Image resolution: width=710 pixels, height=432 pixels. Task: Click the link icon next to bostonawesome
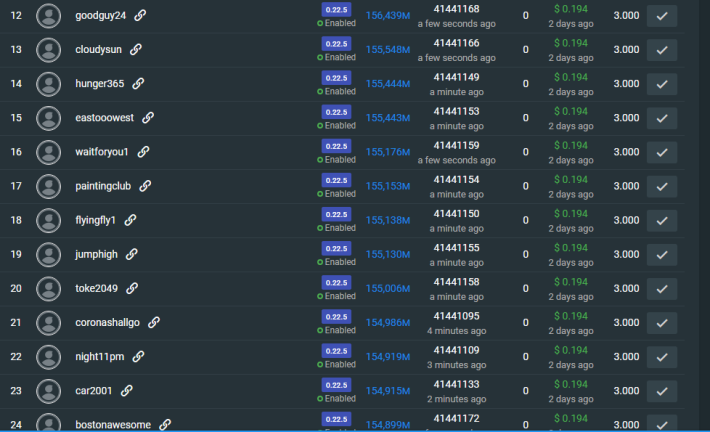pos(165,425)
